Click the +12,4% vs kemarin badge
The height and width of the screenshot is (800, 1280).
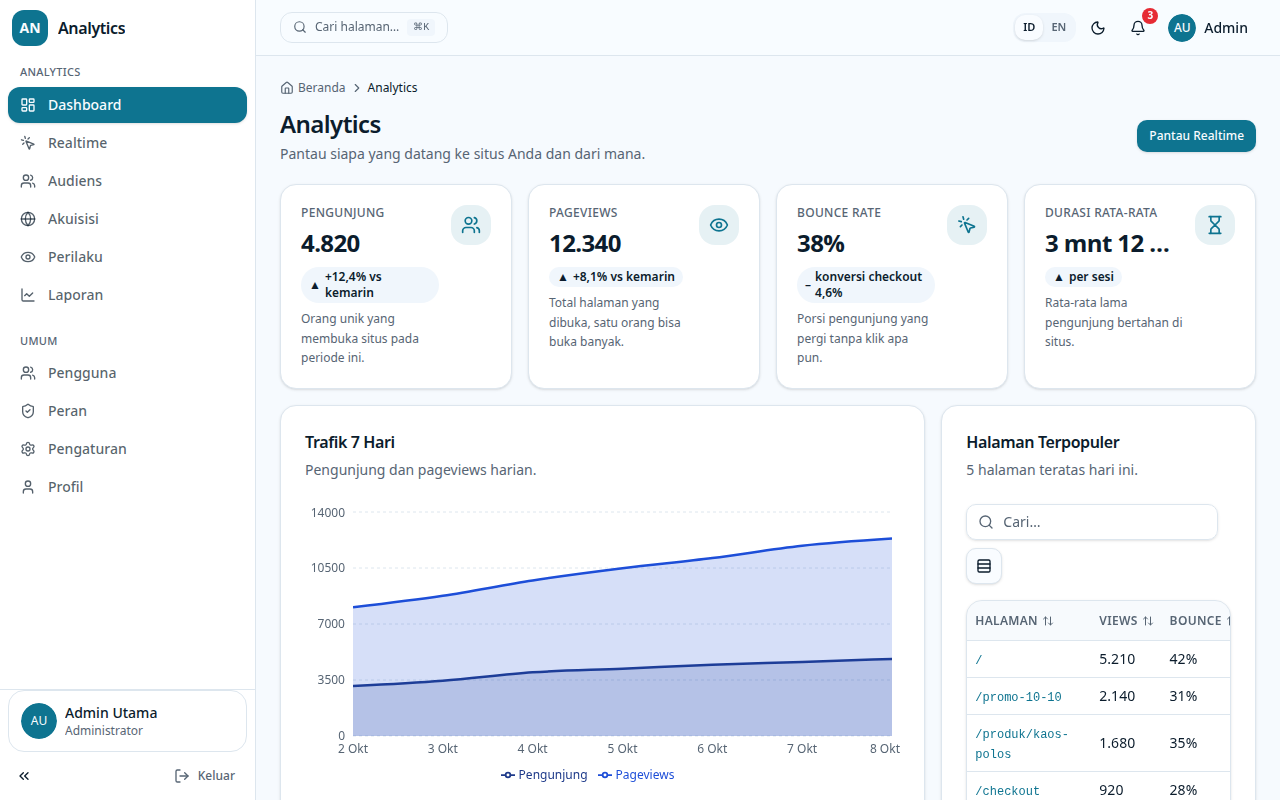coord(370,285)
